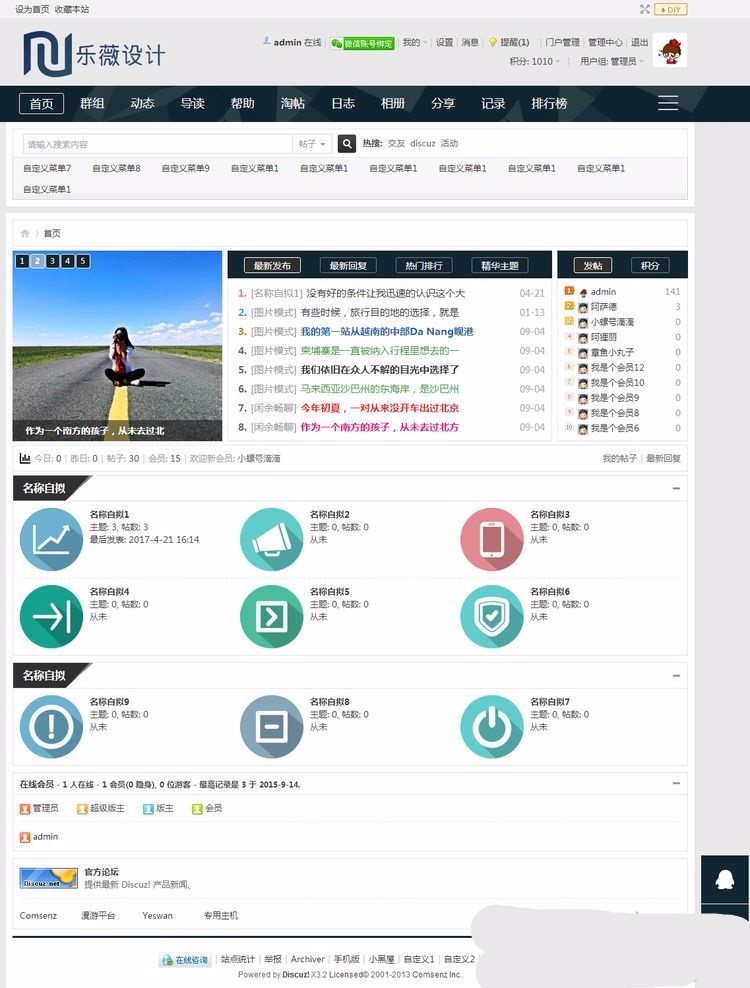Open the 名称自拟6 shield forum icon

tap(492, 616)
